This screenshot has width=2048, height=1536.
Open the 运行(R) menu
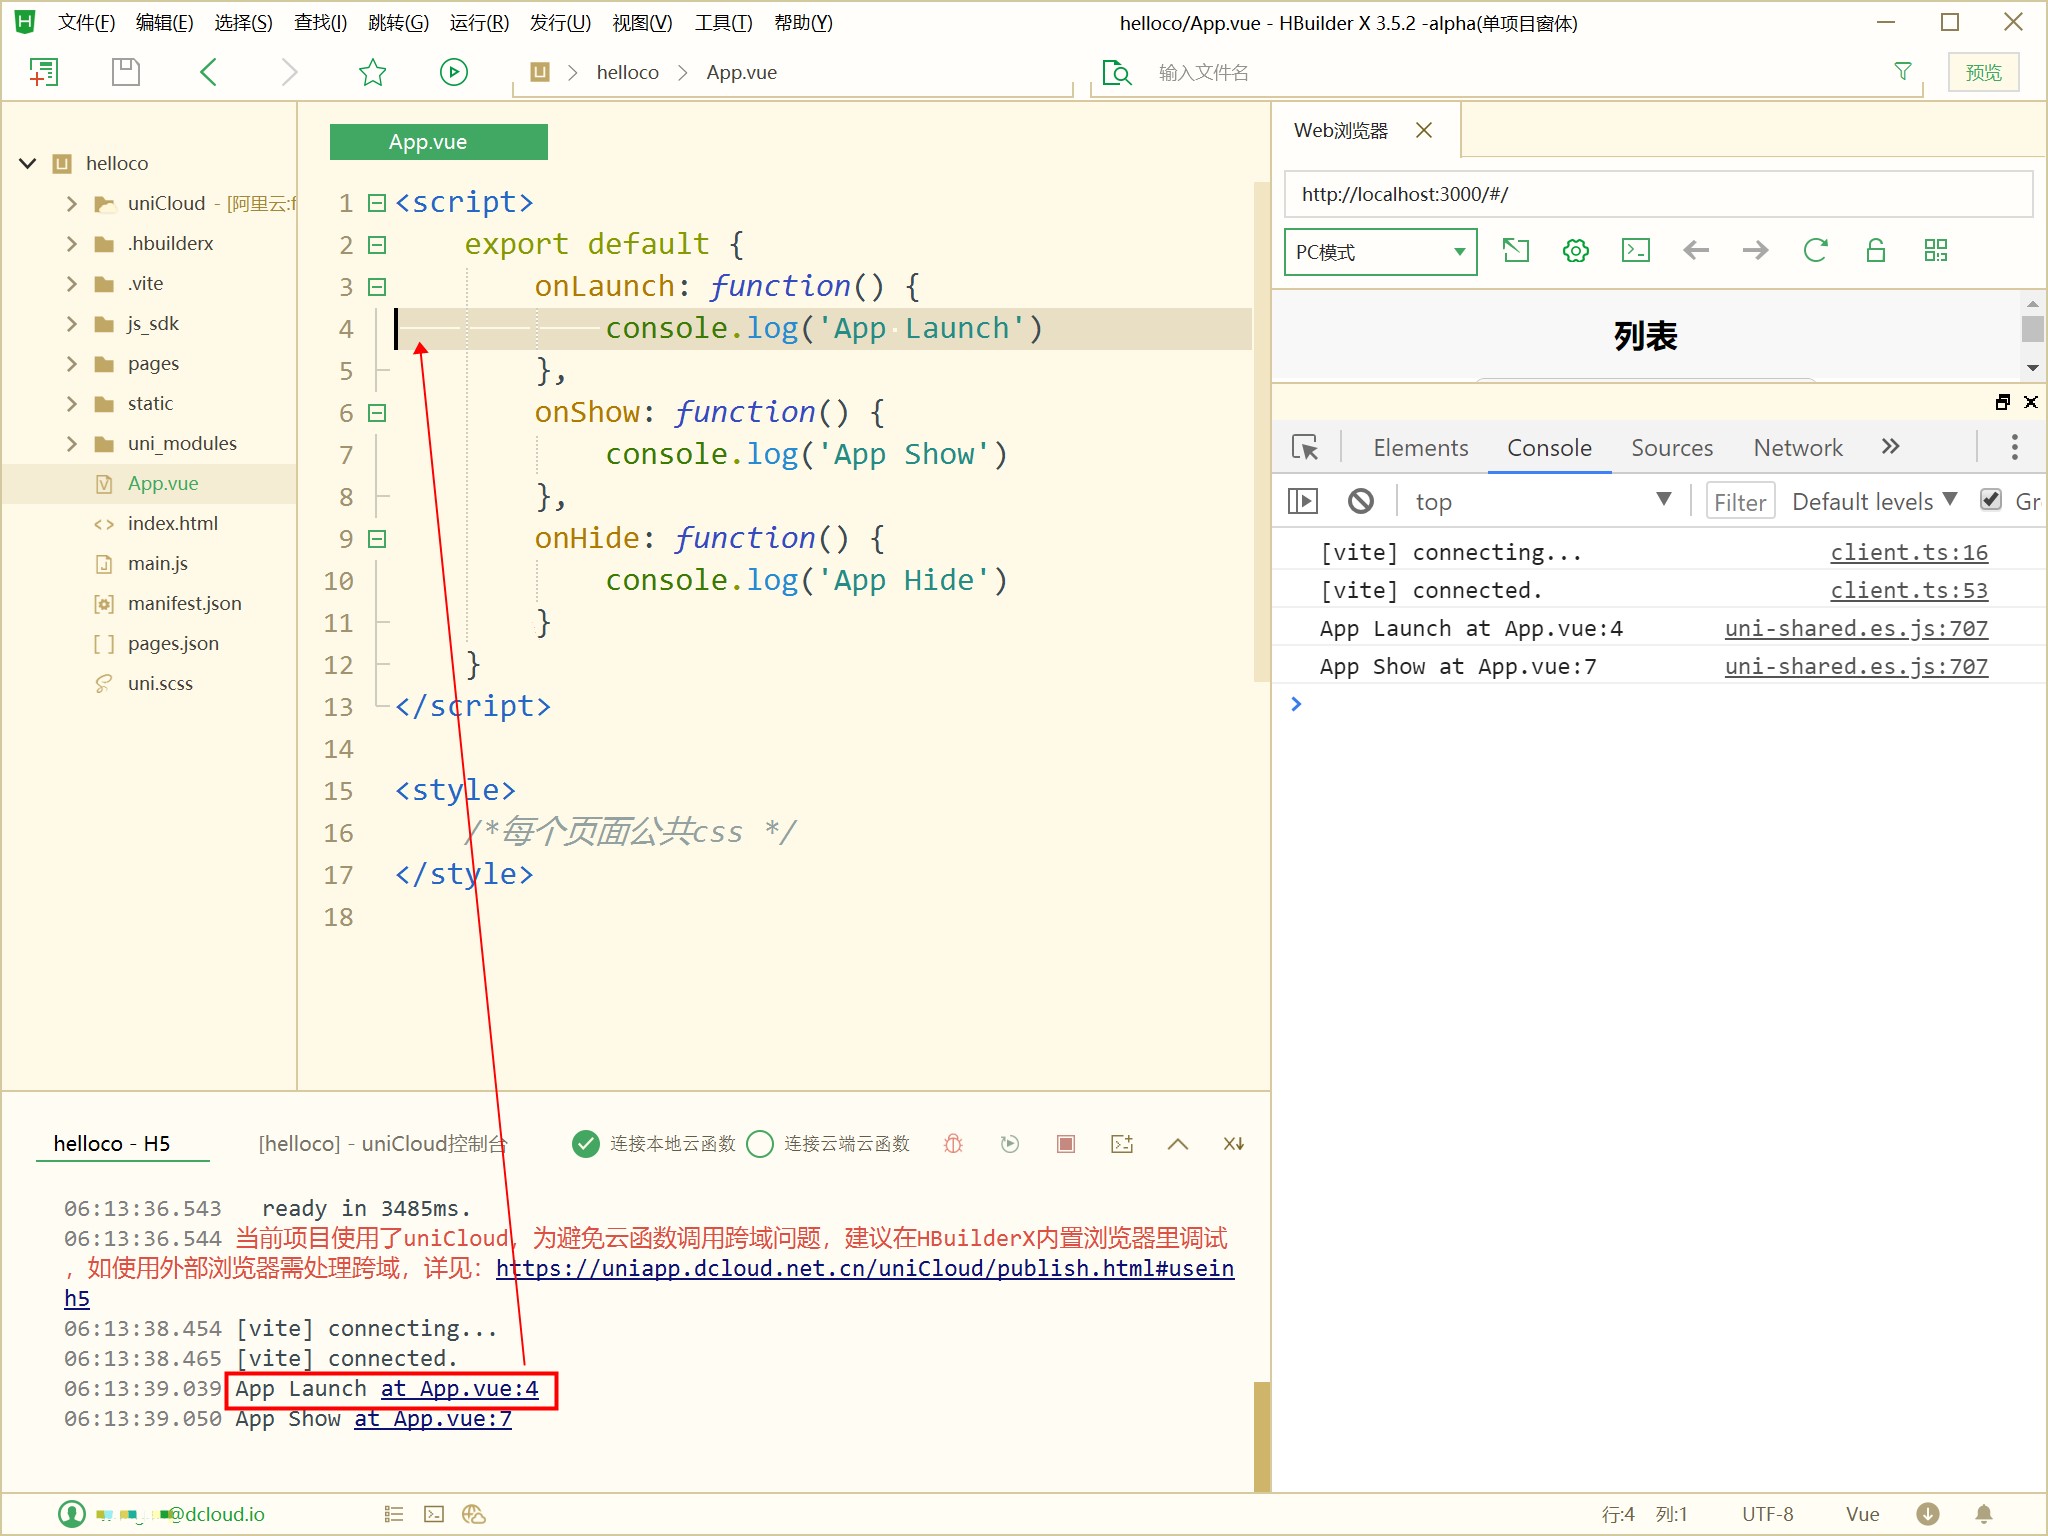pyautogui.click(x=479, y=22)
